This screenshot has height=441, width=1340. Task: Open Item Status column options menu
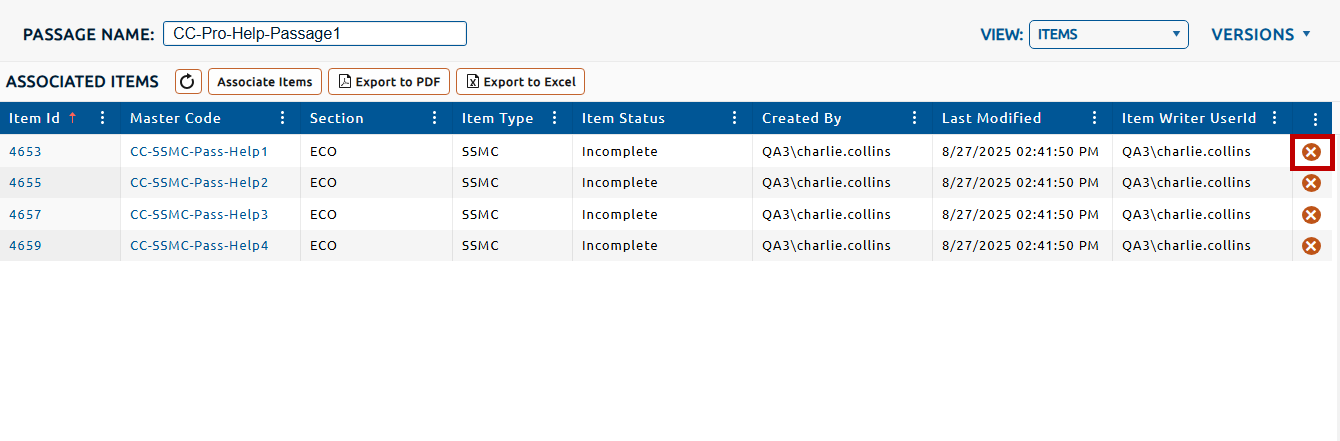734,118
